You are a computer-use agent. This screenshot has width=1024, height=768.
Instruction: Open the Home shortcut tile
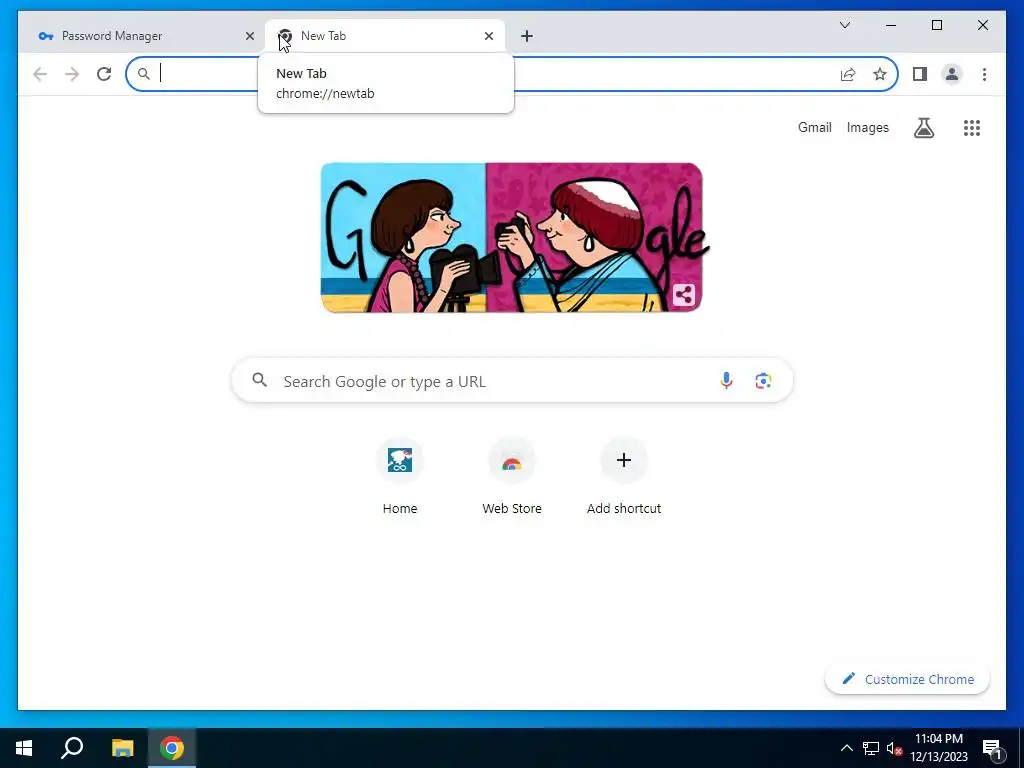point(400,477)
